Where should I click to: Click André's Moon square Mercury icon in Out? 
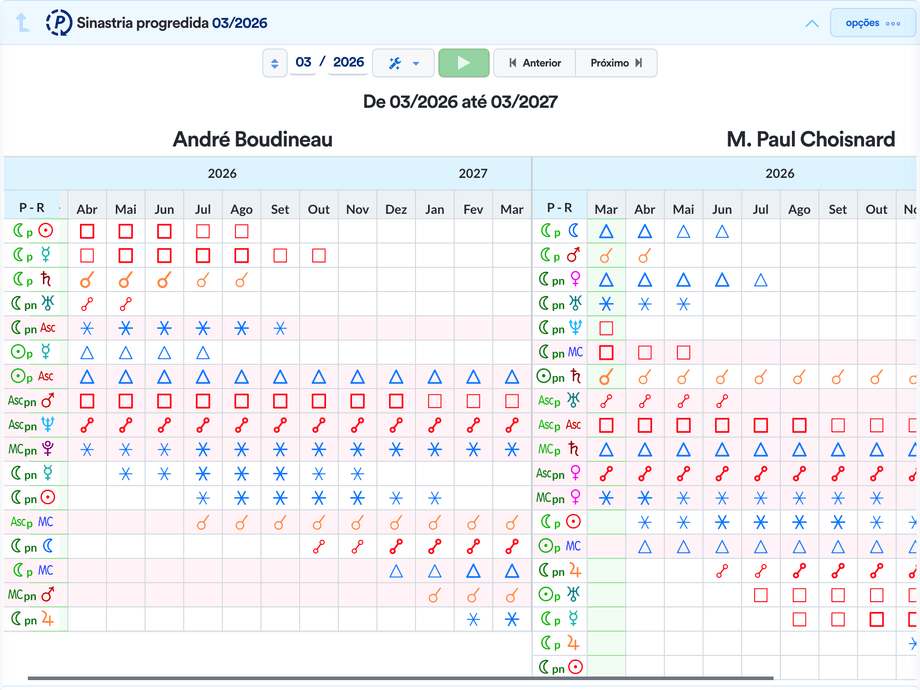(x=319, y=256)
